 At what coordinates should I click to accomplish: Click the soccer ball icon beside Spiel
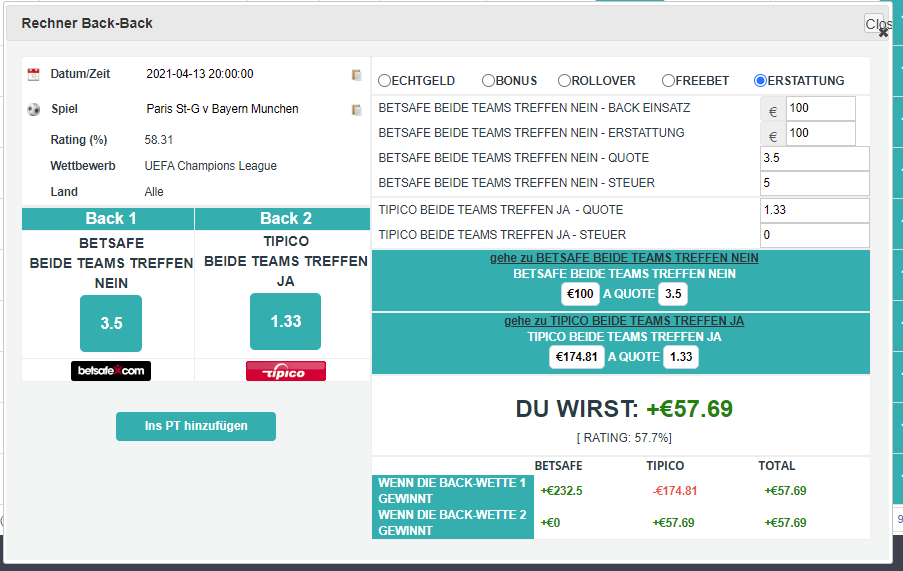[x=34, y=109]
